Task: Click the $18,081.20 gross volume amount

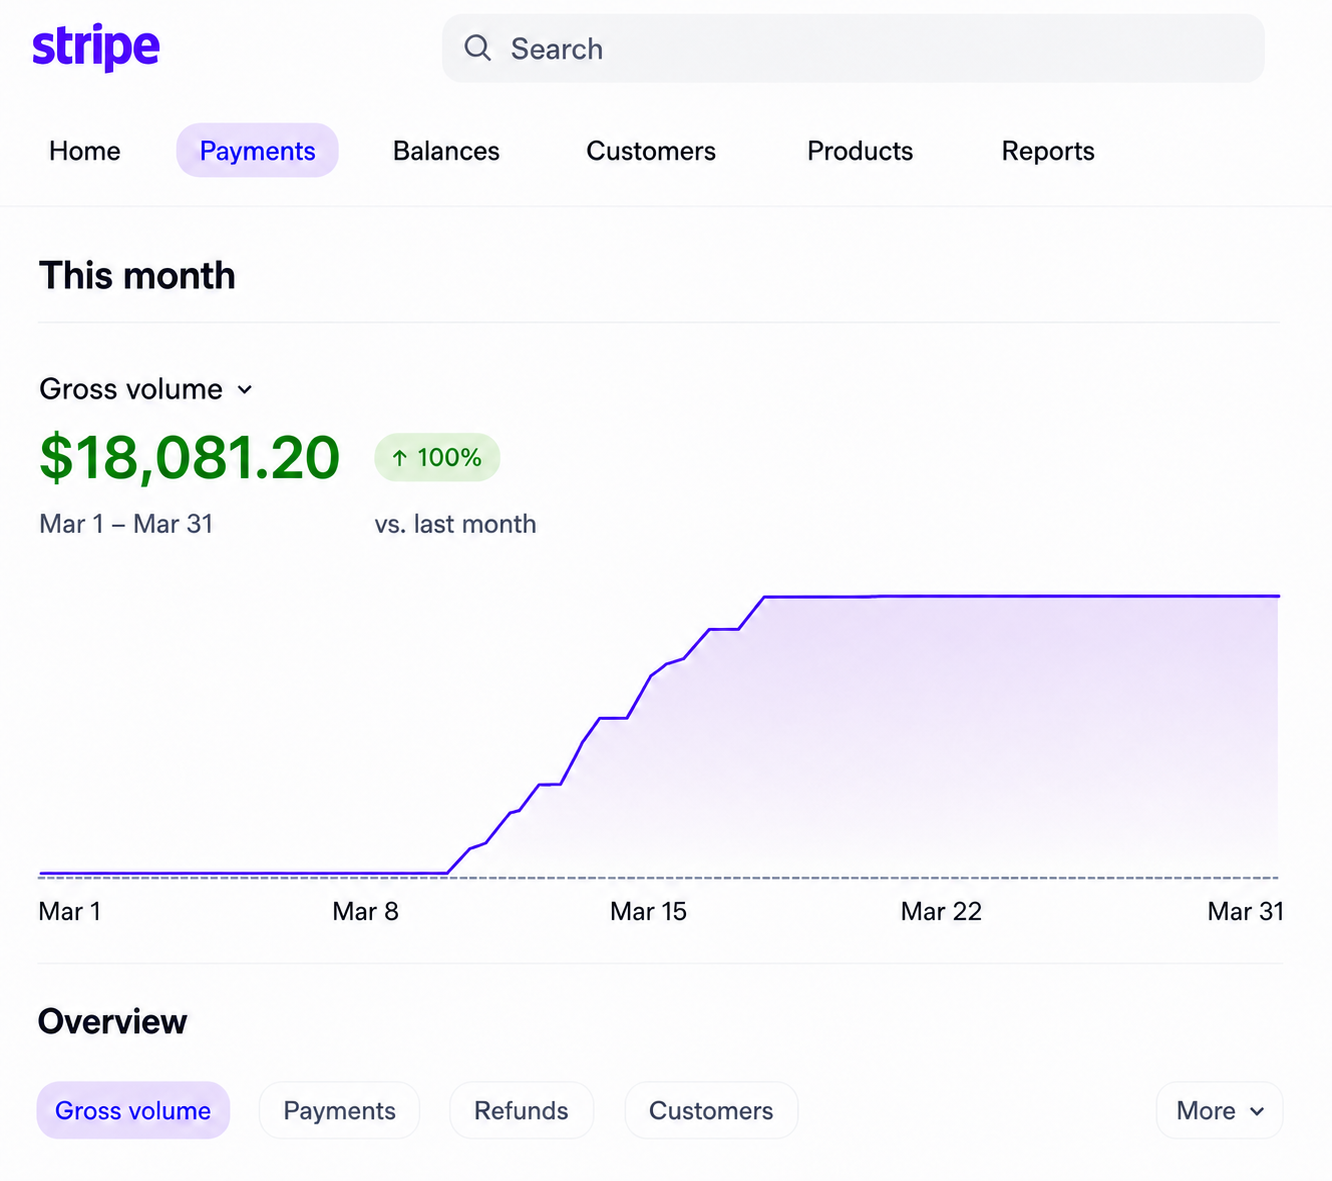Action: pyautogui.click(x=190, y=458)
